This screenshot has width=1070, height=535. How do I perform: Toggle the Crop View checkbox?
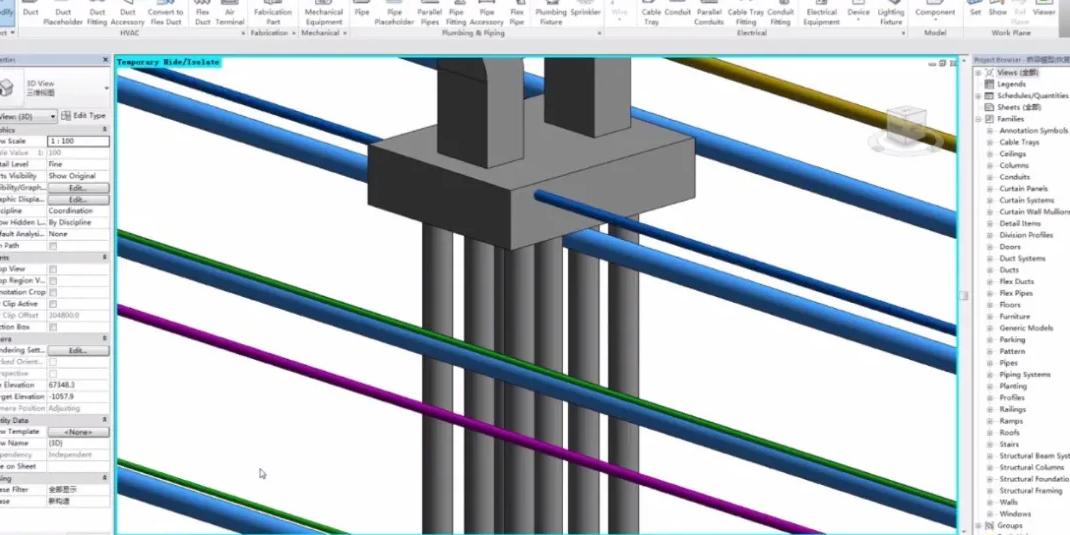coord(53,270)
